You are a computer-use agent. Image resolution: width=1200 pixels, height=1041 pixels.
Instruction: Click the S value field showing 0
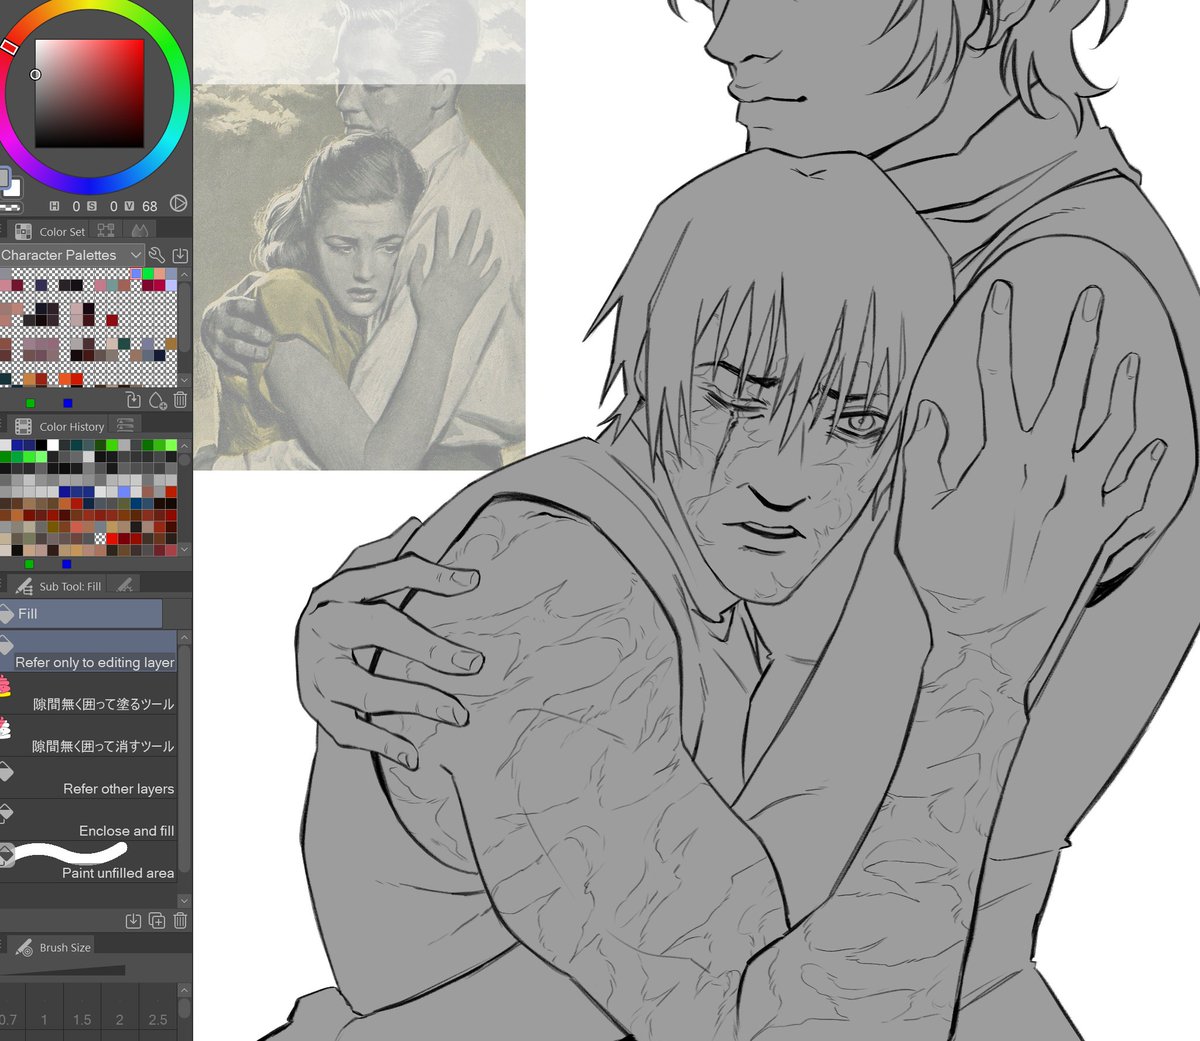click(113, 206)
